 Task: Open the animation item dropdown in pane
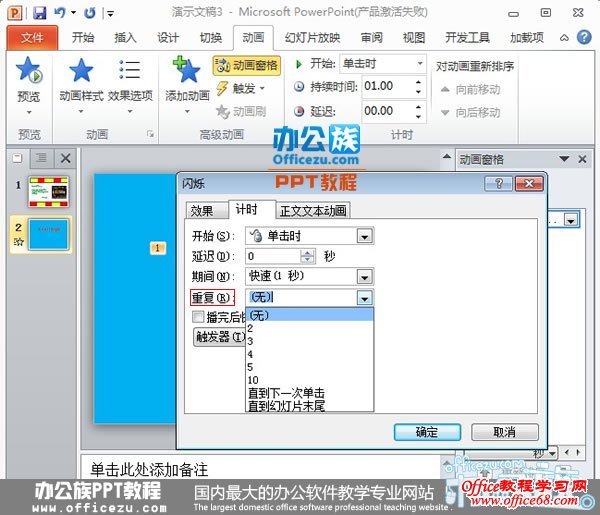coord(571,220)
